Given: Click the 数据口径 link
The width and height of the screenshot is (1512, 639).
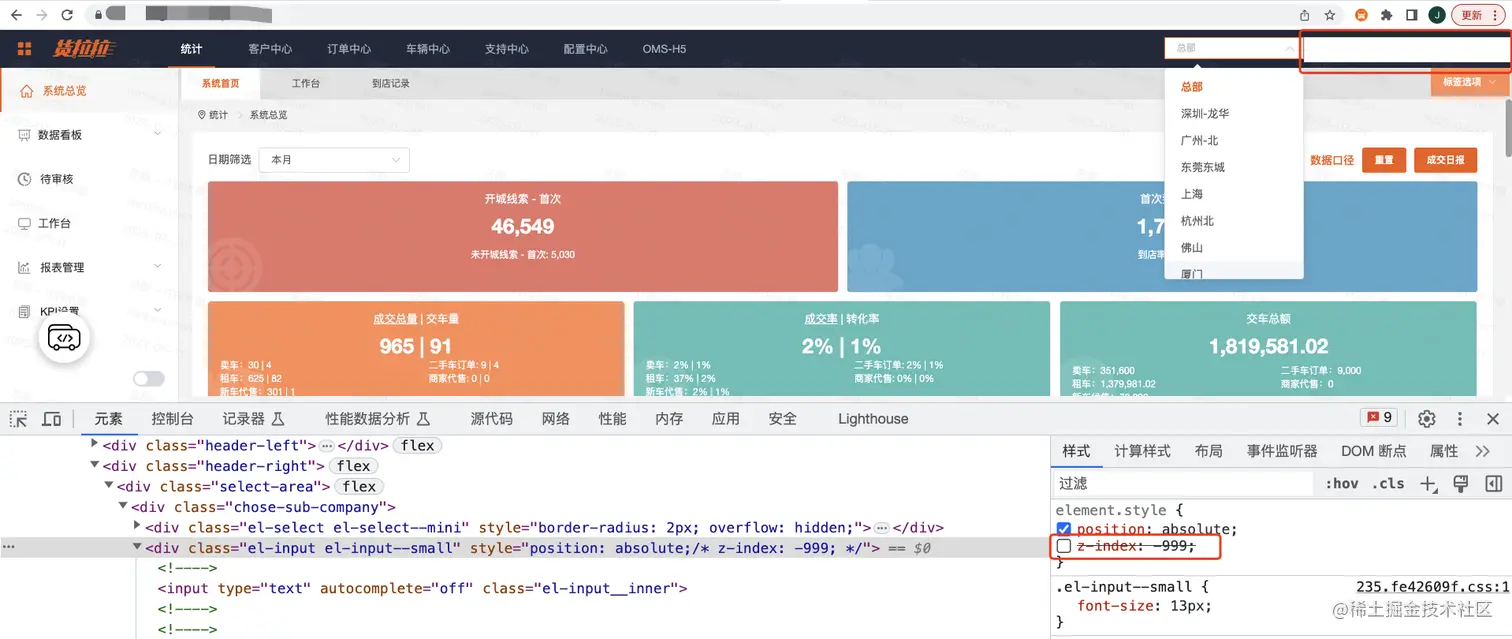Looking at the screenshot, I should coord(1331,160).
